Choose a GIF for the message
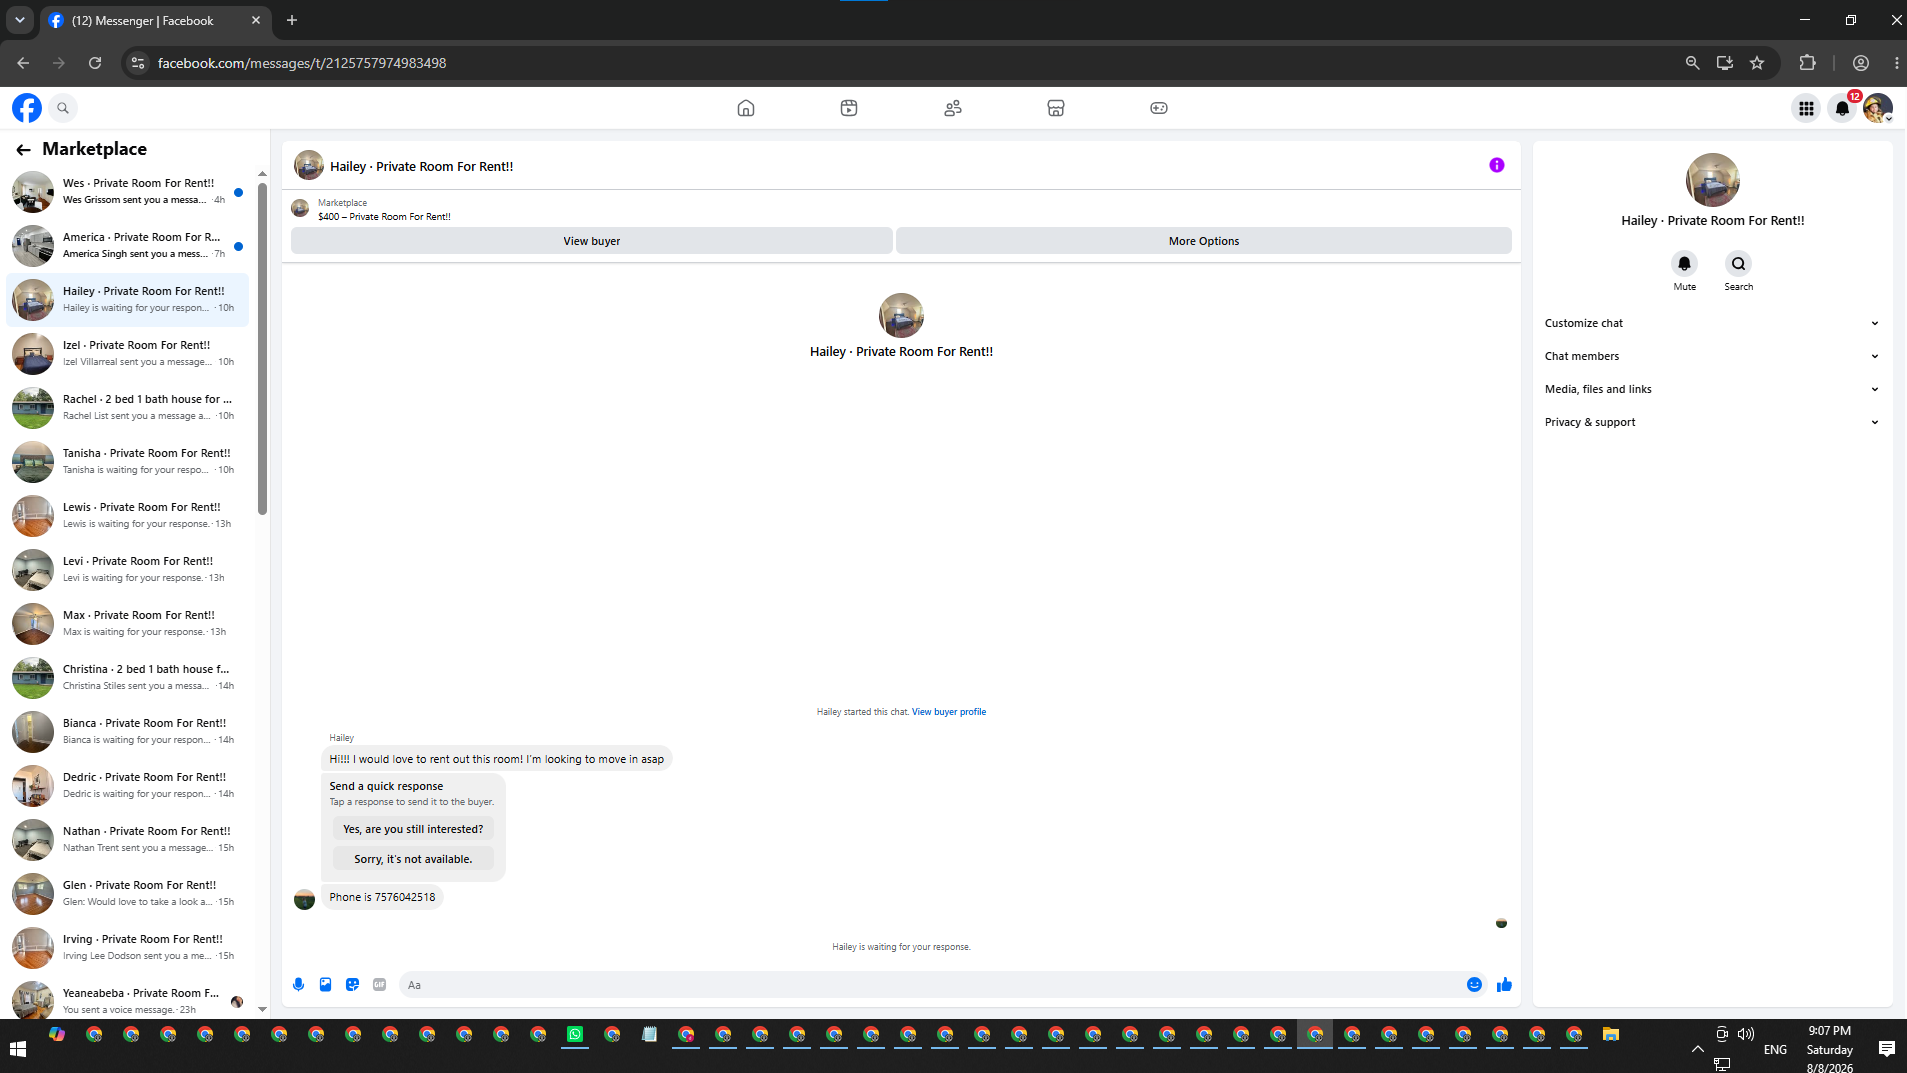The image size is (1907, 1073). (x=380, y=985)
